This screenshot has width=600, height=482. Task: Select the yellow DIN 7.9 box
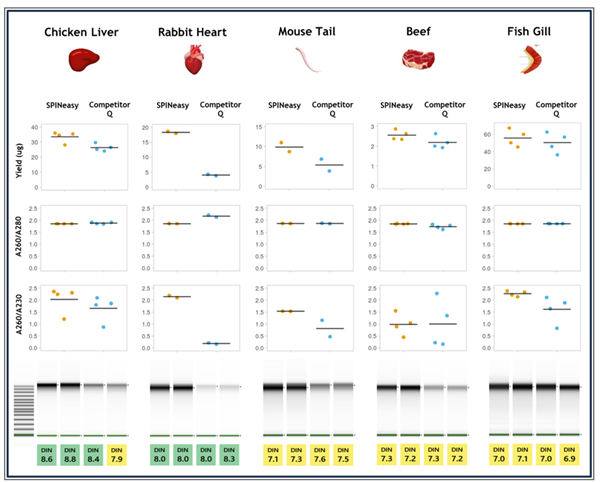click(x=118, y=456)
